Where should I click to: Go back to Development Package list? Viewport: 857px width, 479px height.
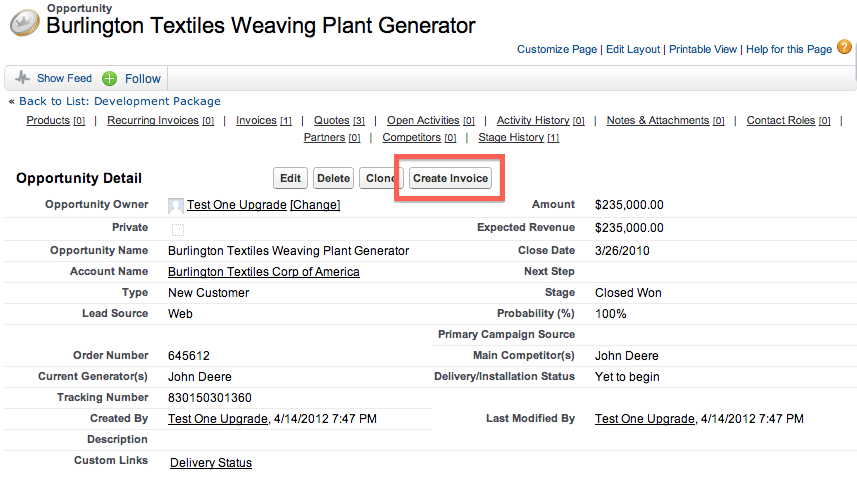tap(120, 101)
